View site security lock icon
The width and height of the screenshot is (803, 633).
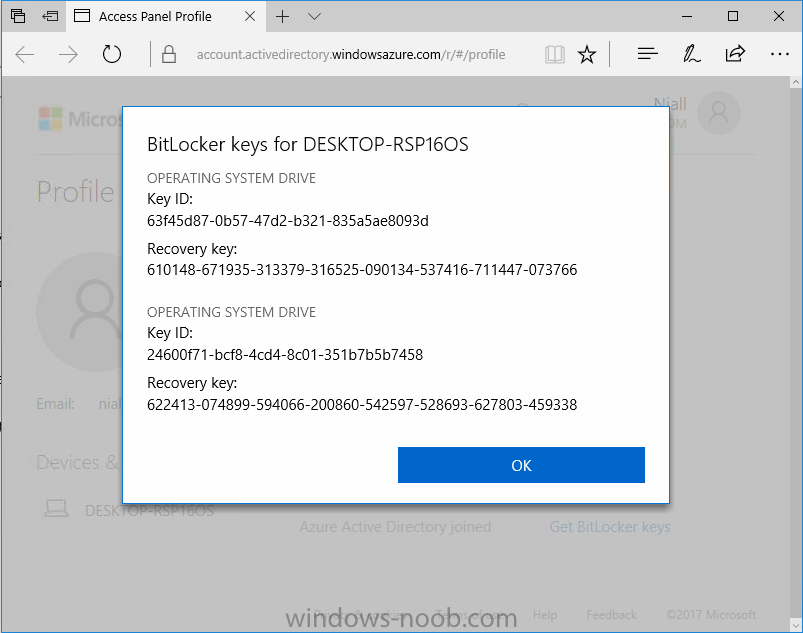(168, 54)
